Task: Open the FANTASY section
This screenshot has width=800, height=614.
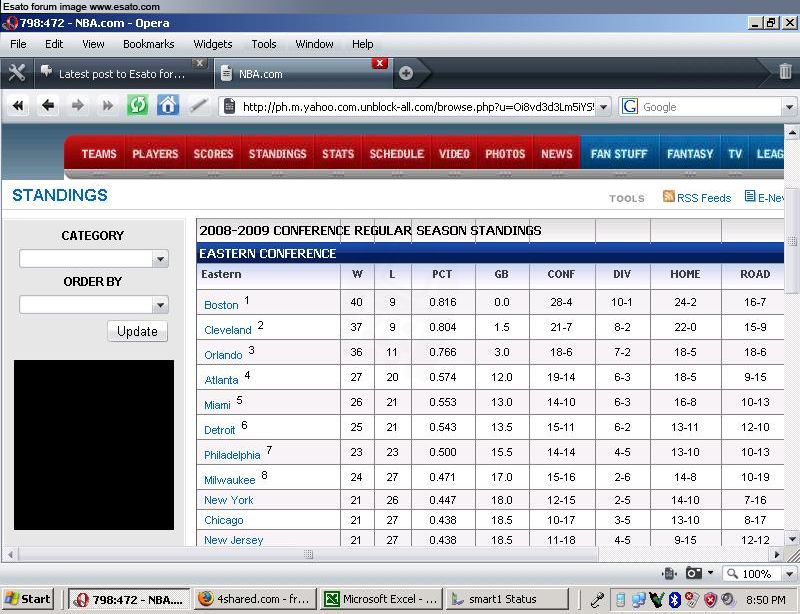Action: [x=690, y=154]
